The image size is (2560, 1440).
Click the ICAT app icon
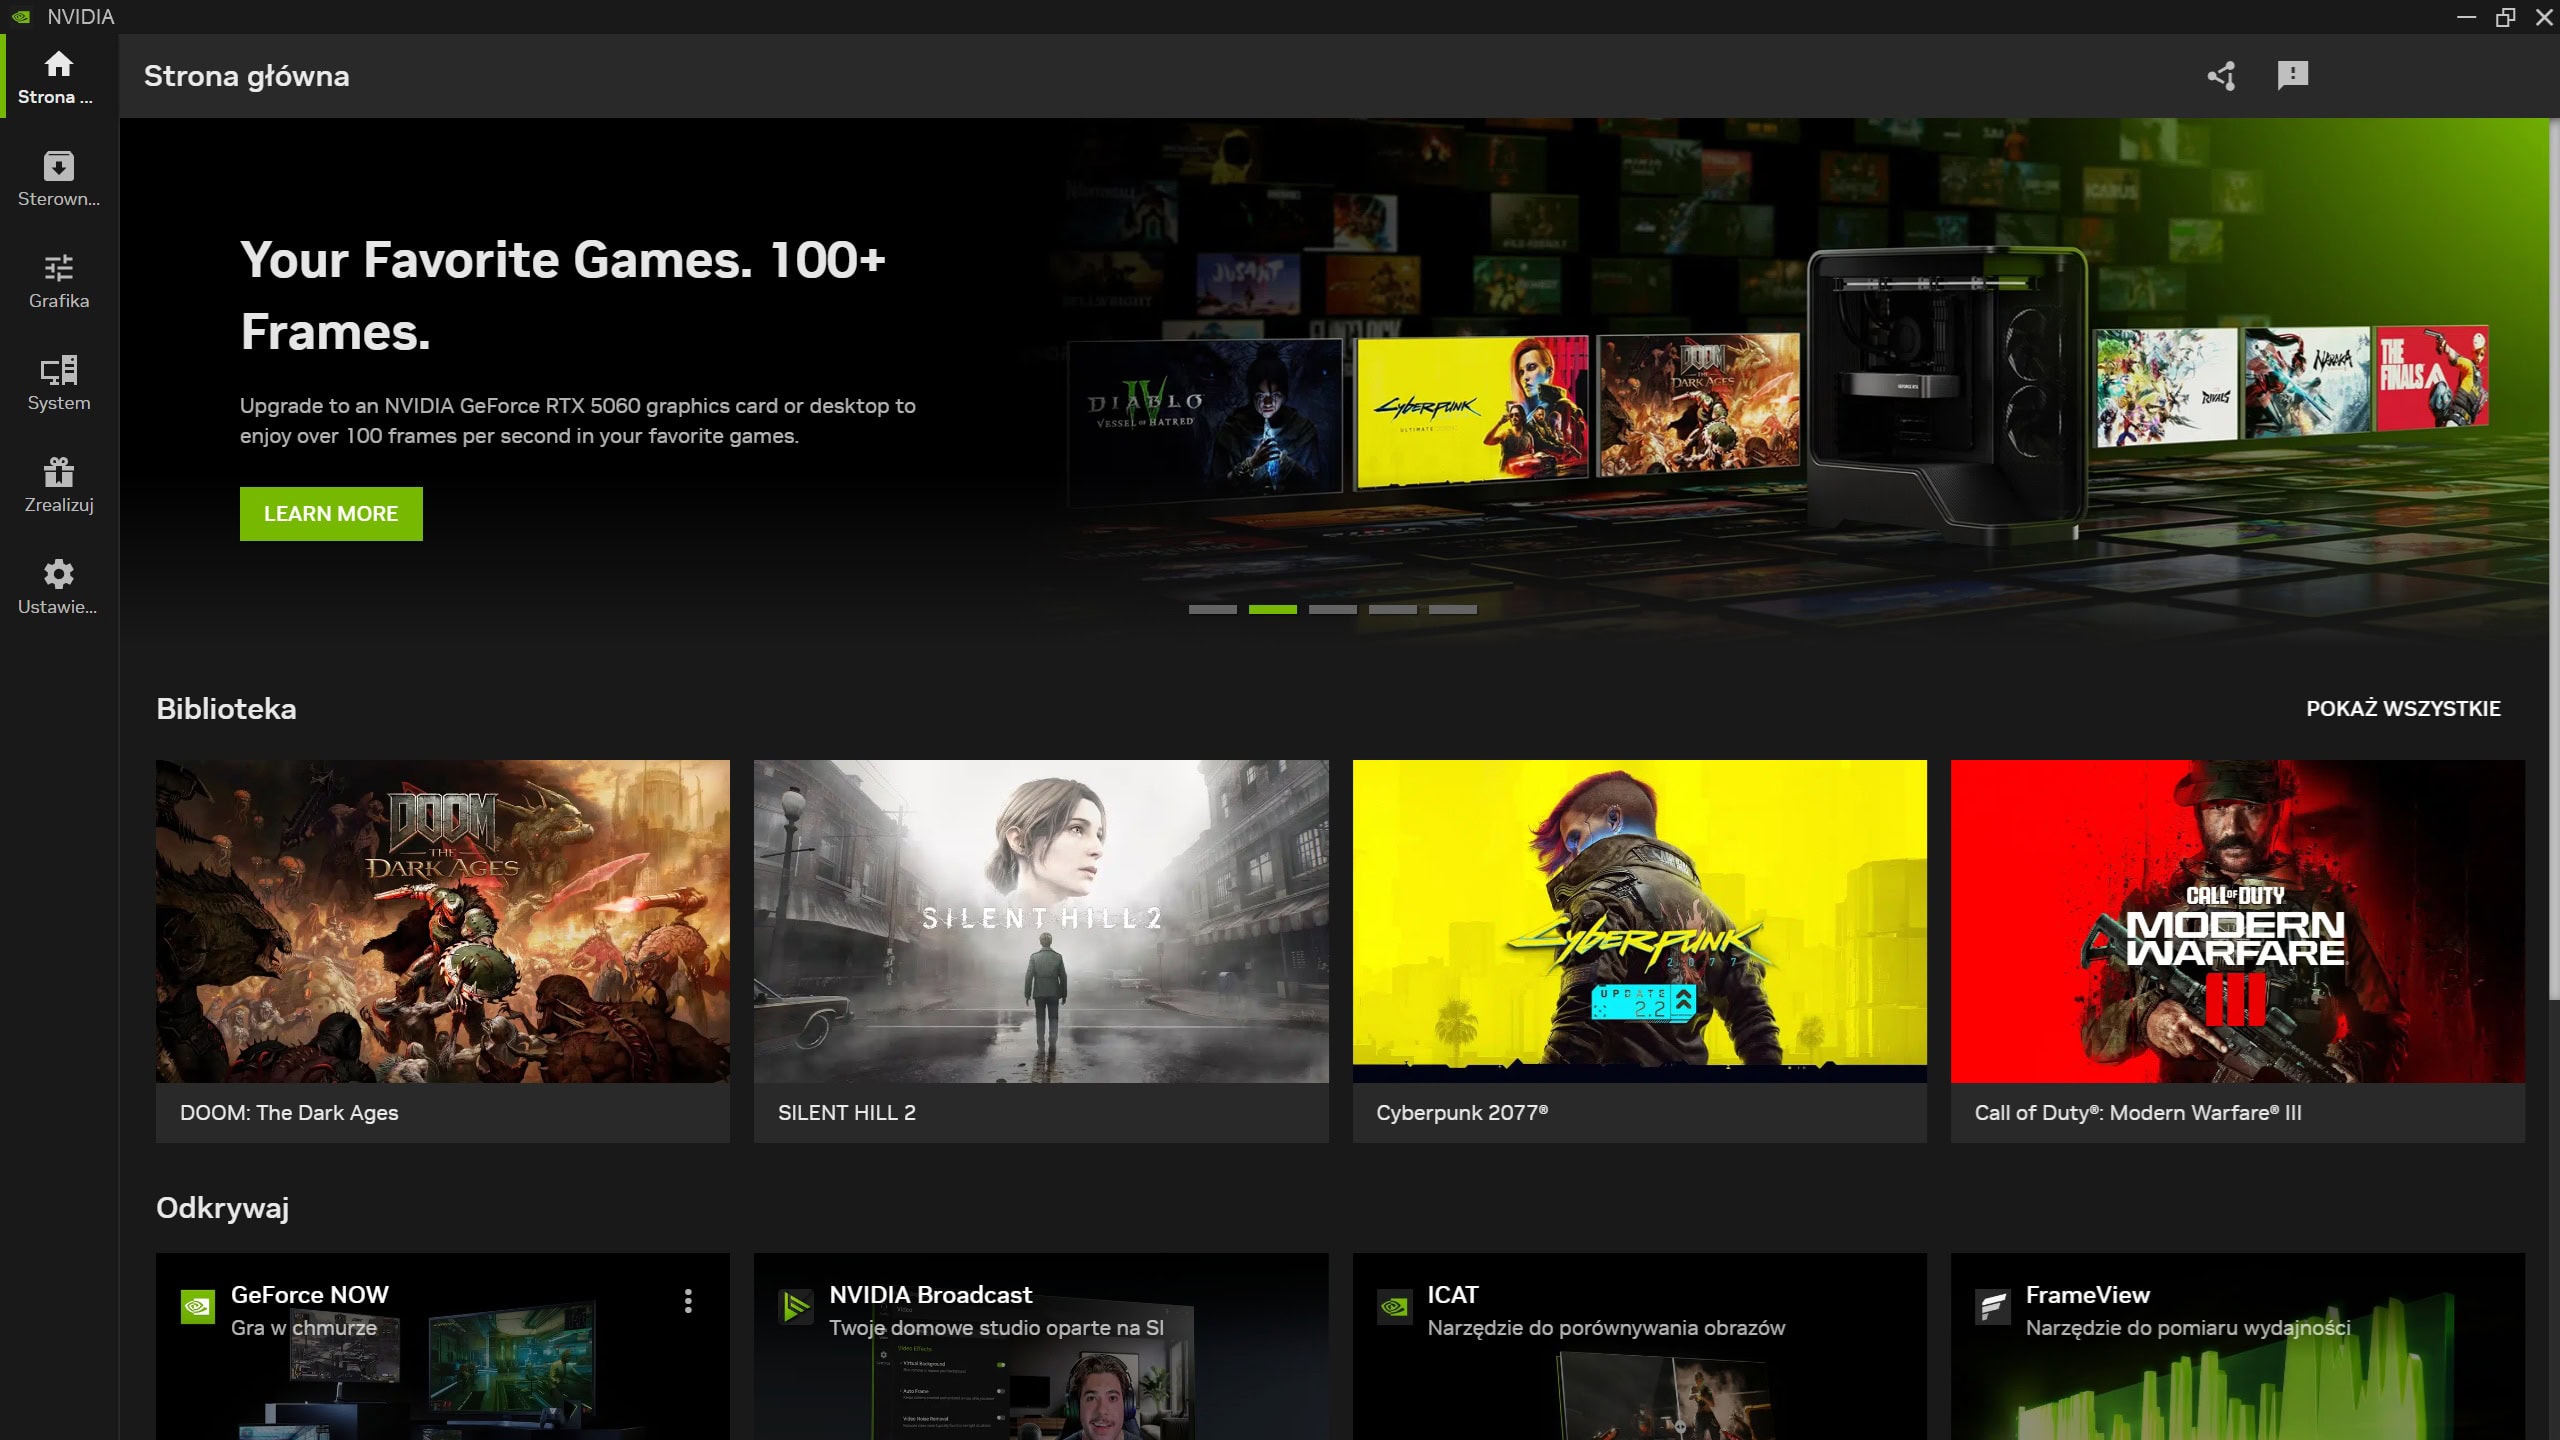click(x=1394, y=1306)
